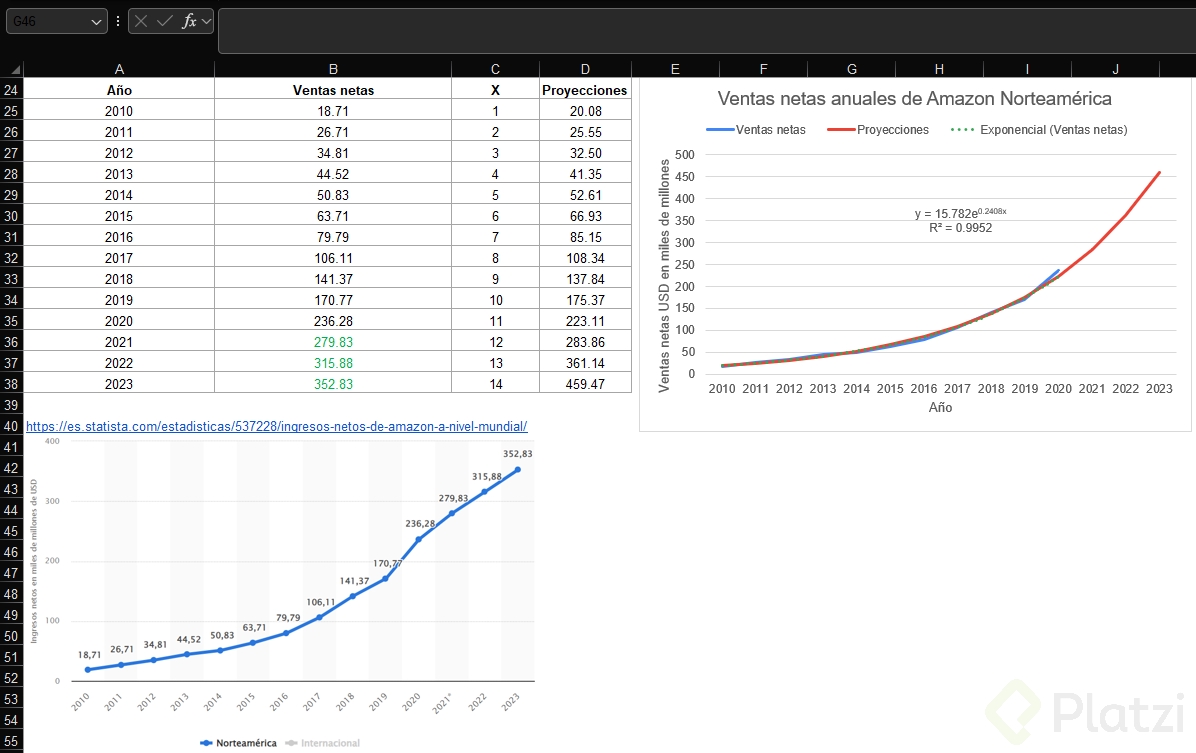1196x753 pixels.
Task: Click the Name Box showing G46
Action: 50,21
